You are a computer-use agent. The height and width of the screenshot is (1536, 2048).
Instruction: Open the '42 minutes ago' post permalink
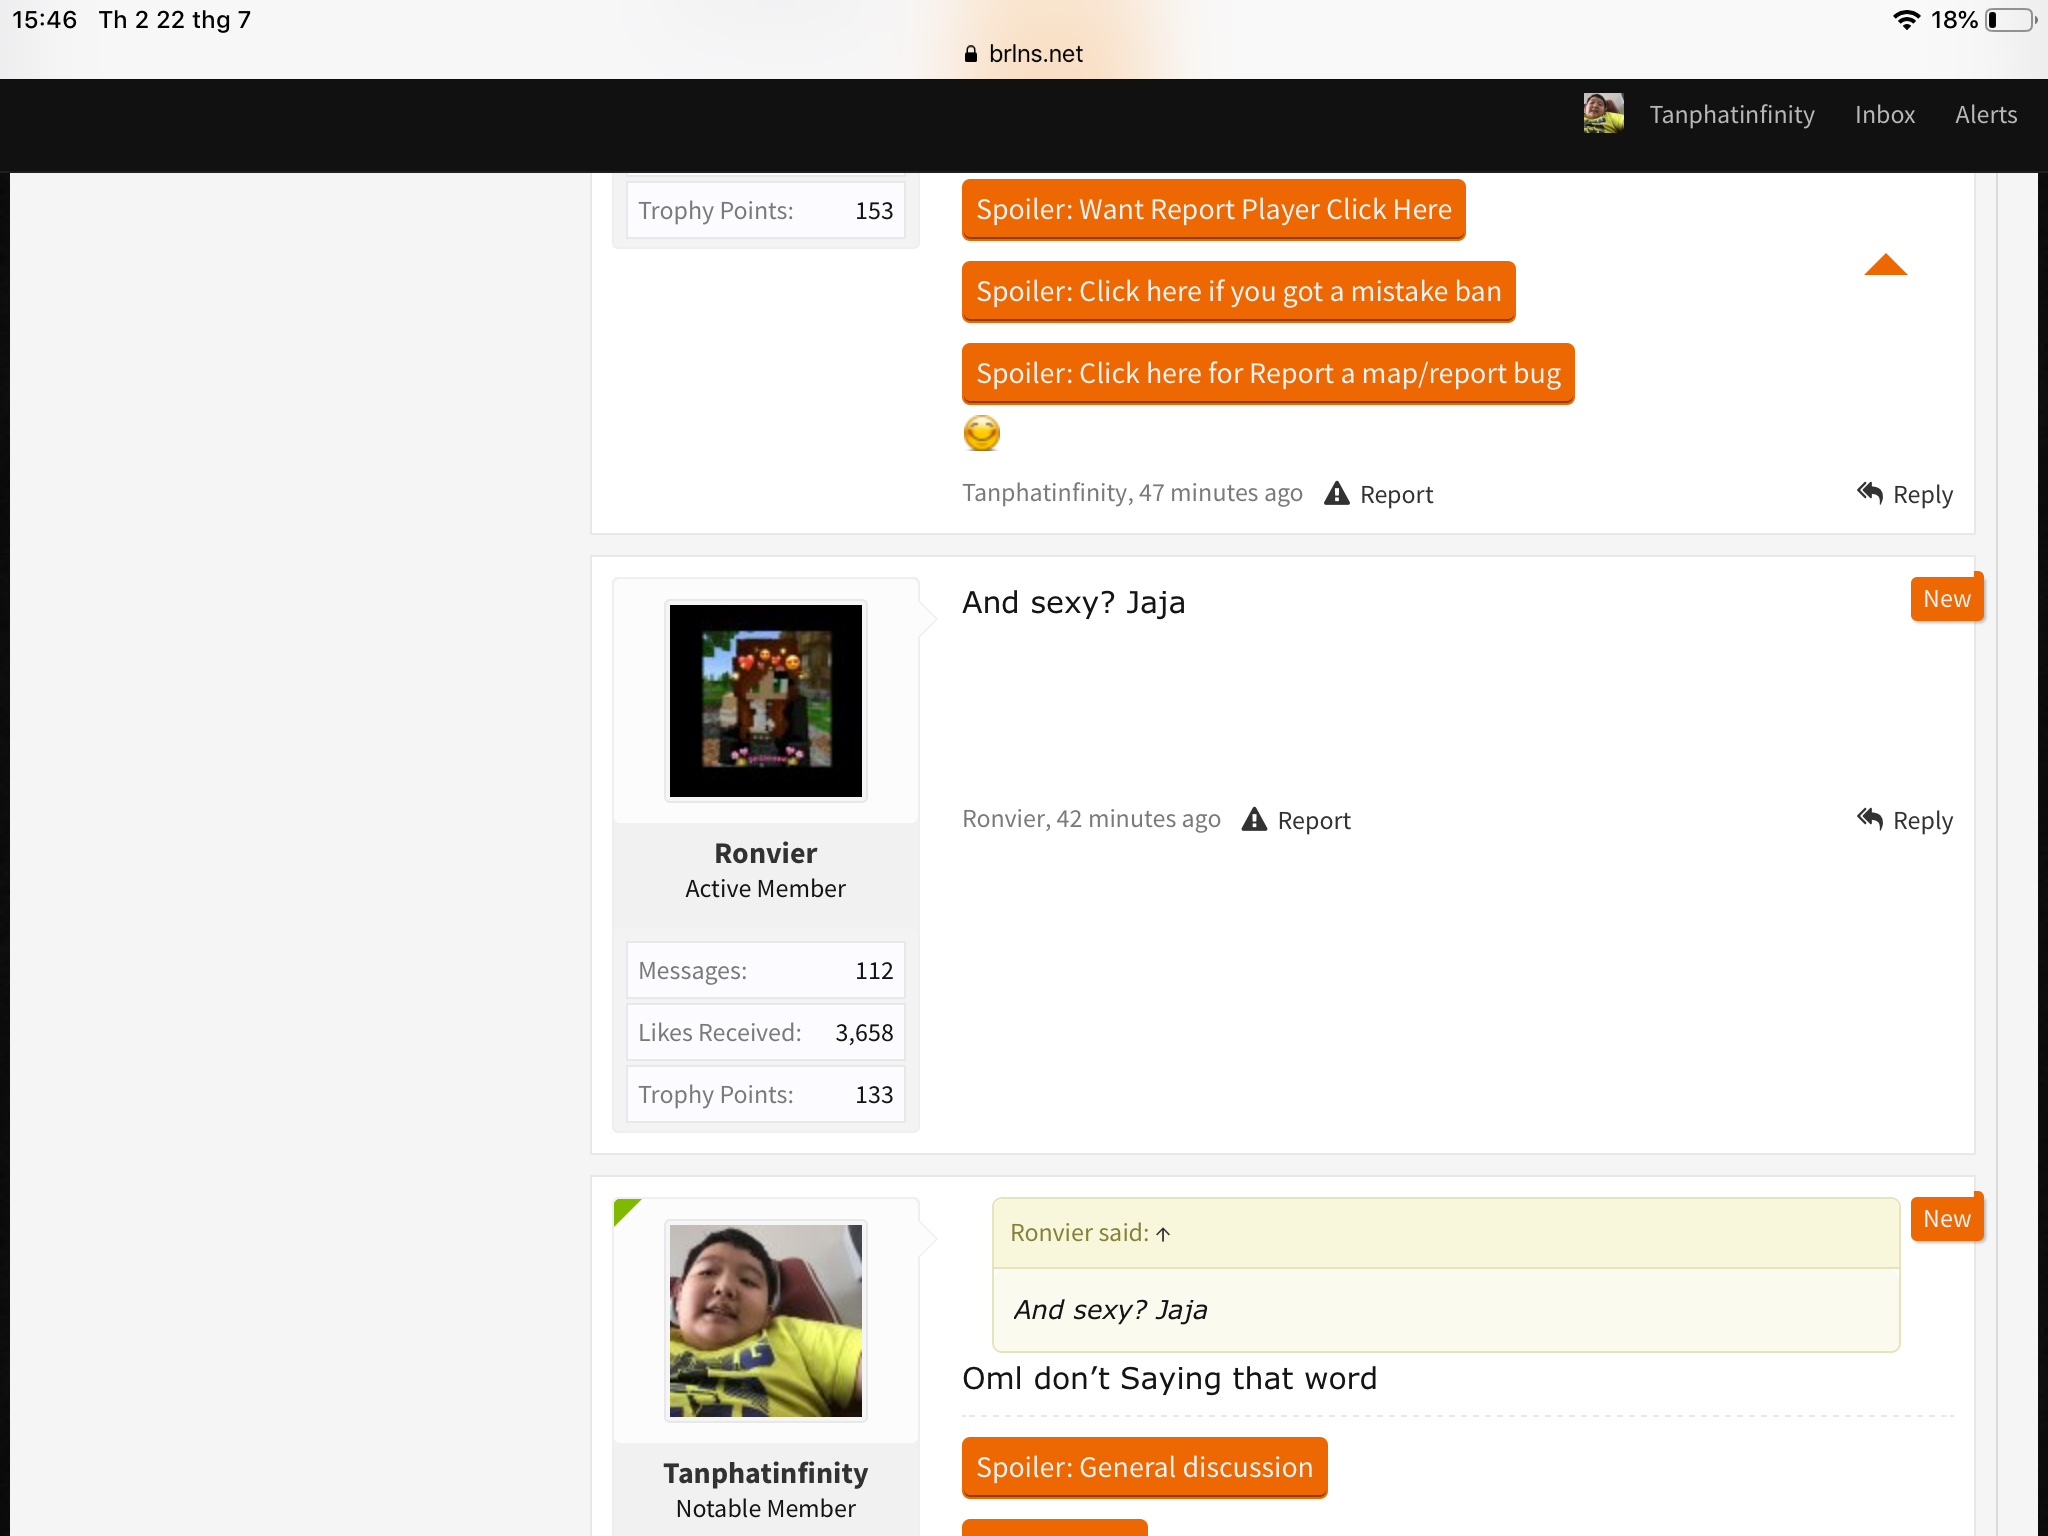(x=1138, y=819)
